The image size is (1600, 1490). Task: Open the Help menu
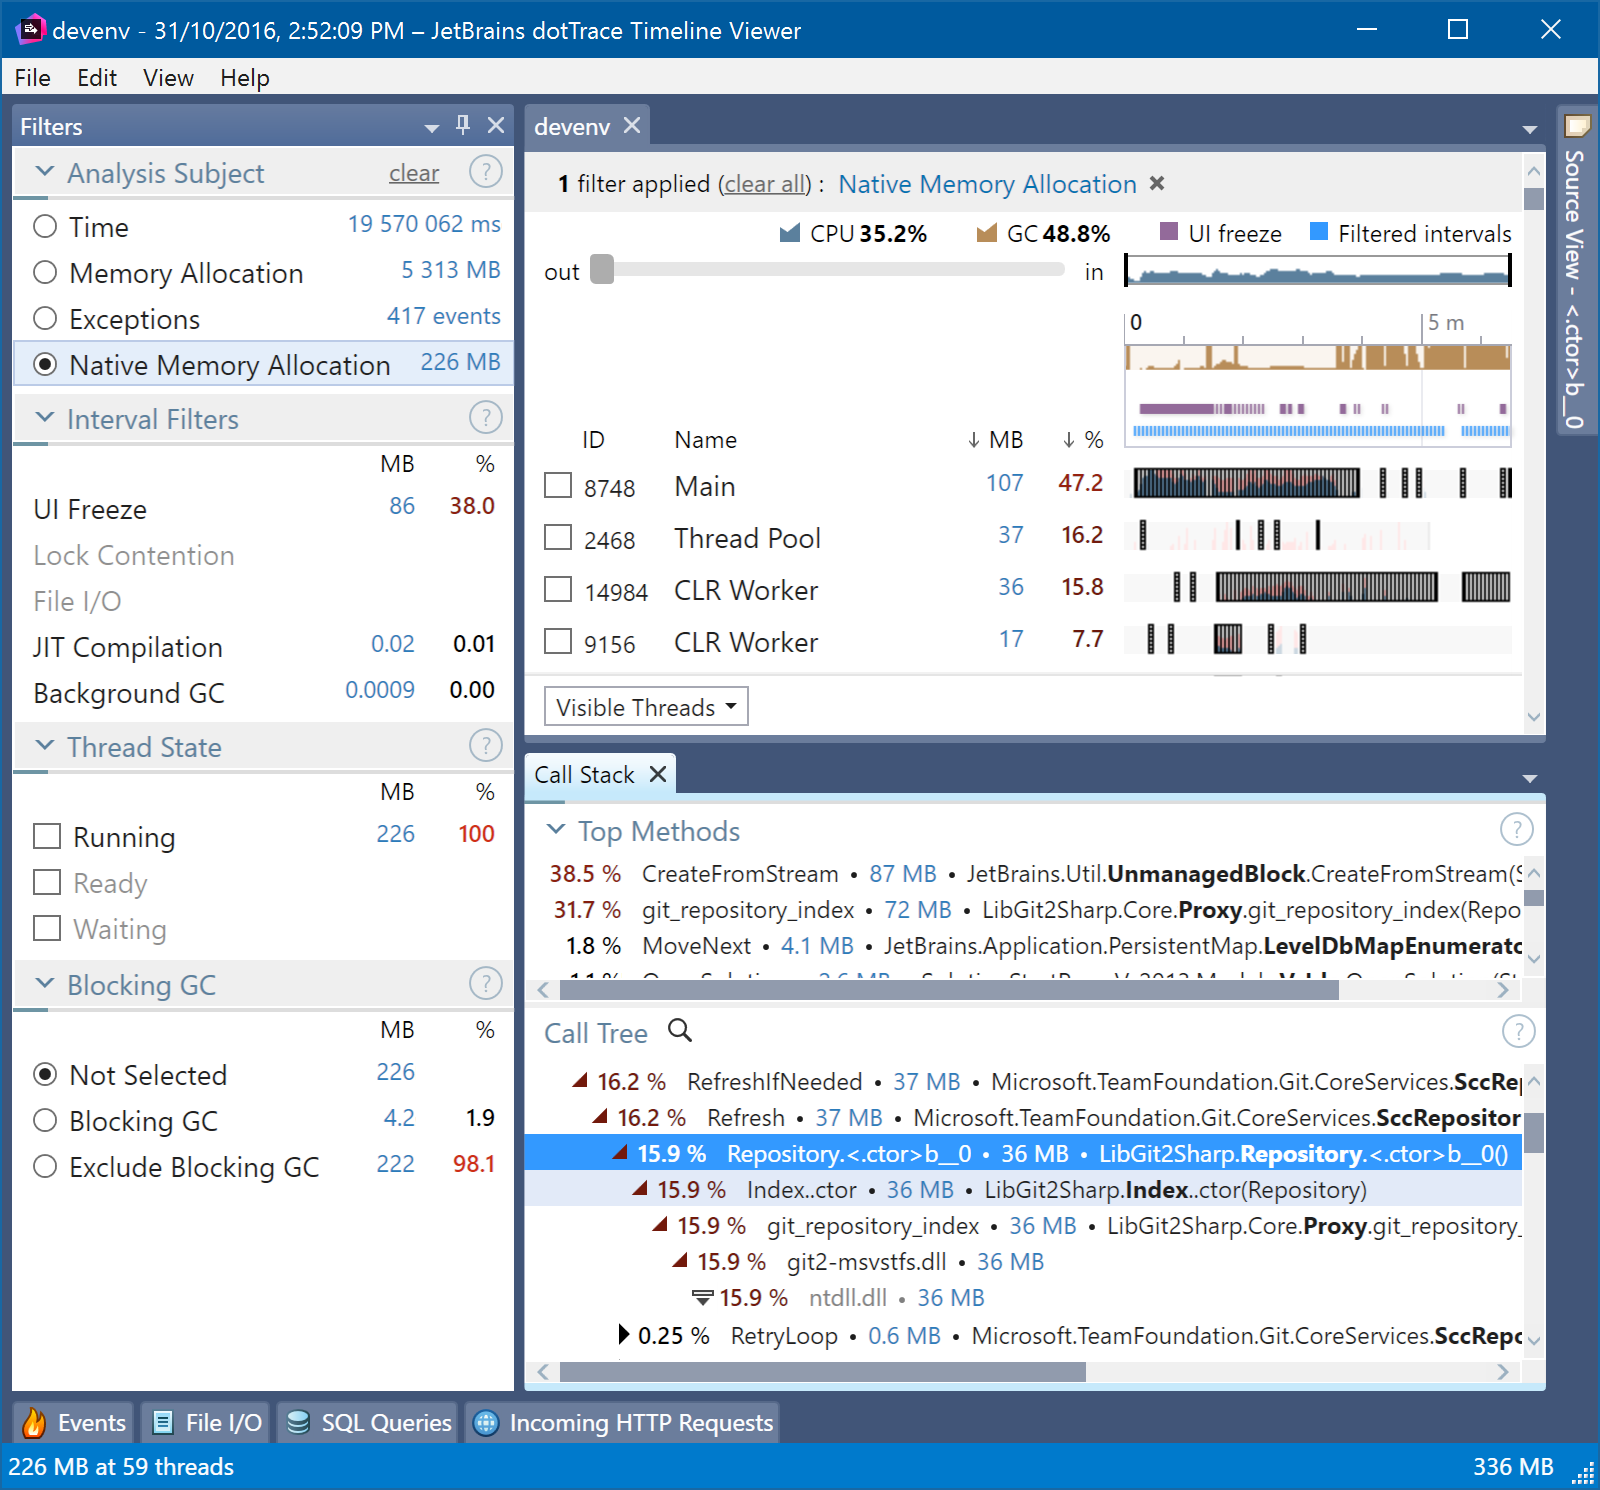click(x=245, y=77)
